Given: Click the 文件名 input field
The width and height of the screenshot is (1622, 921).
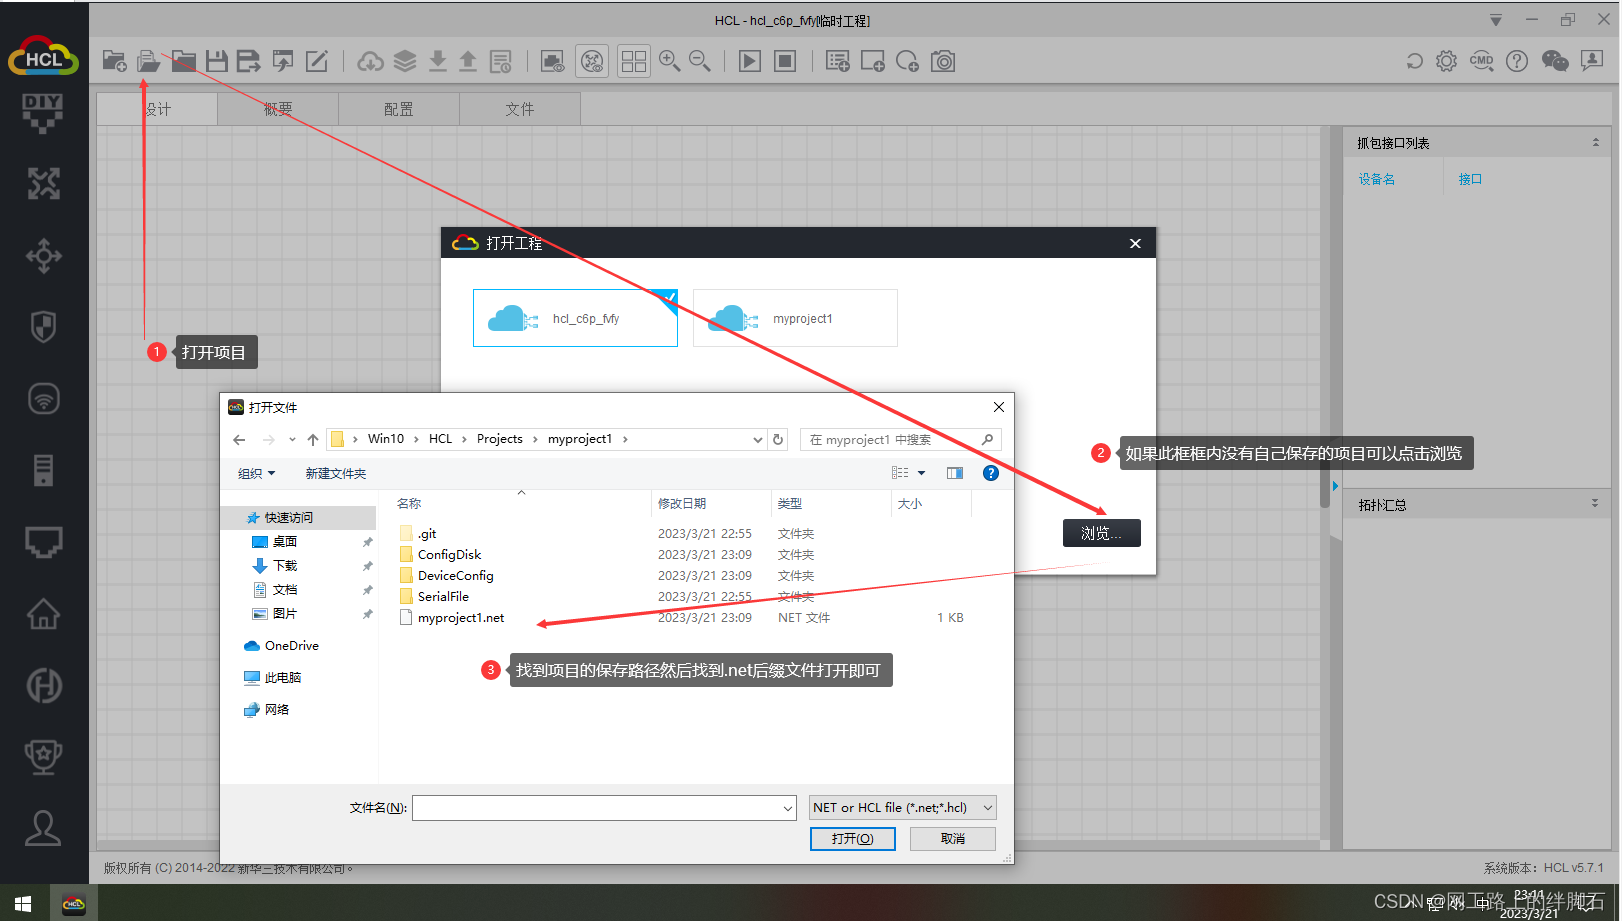Looking at the screenshot, I should tap(604, 808).
